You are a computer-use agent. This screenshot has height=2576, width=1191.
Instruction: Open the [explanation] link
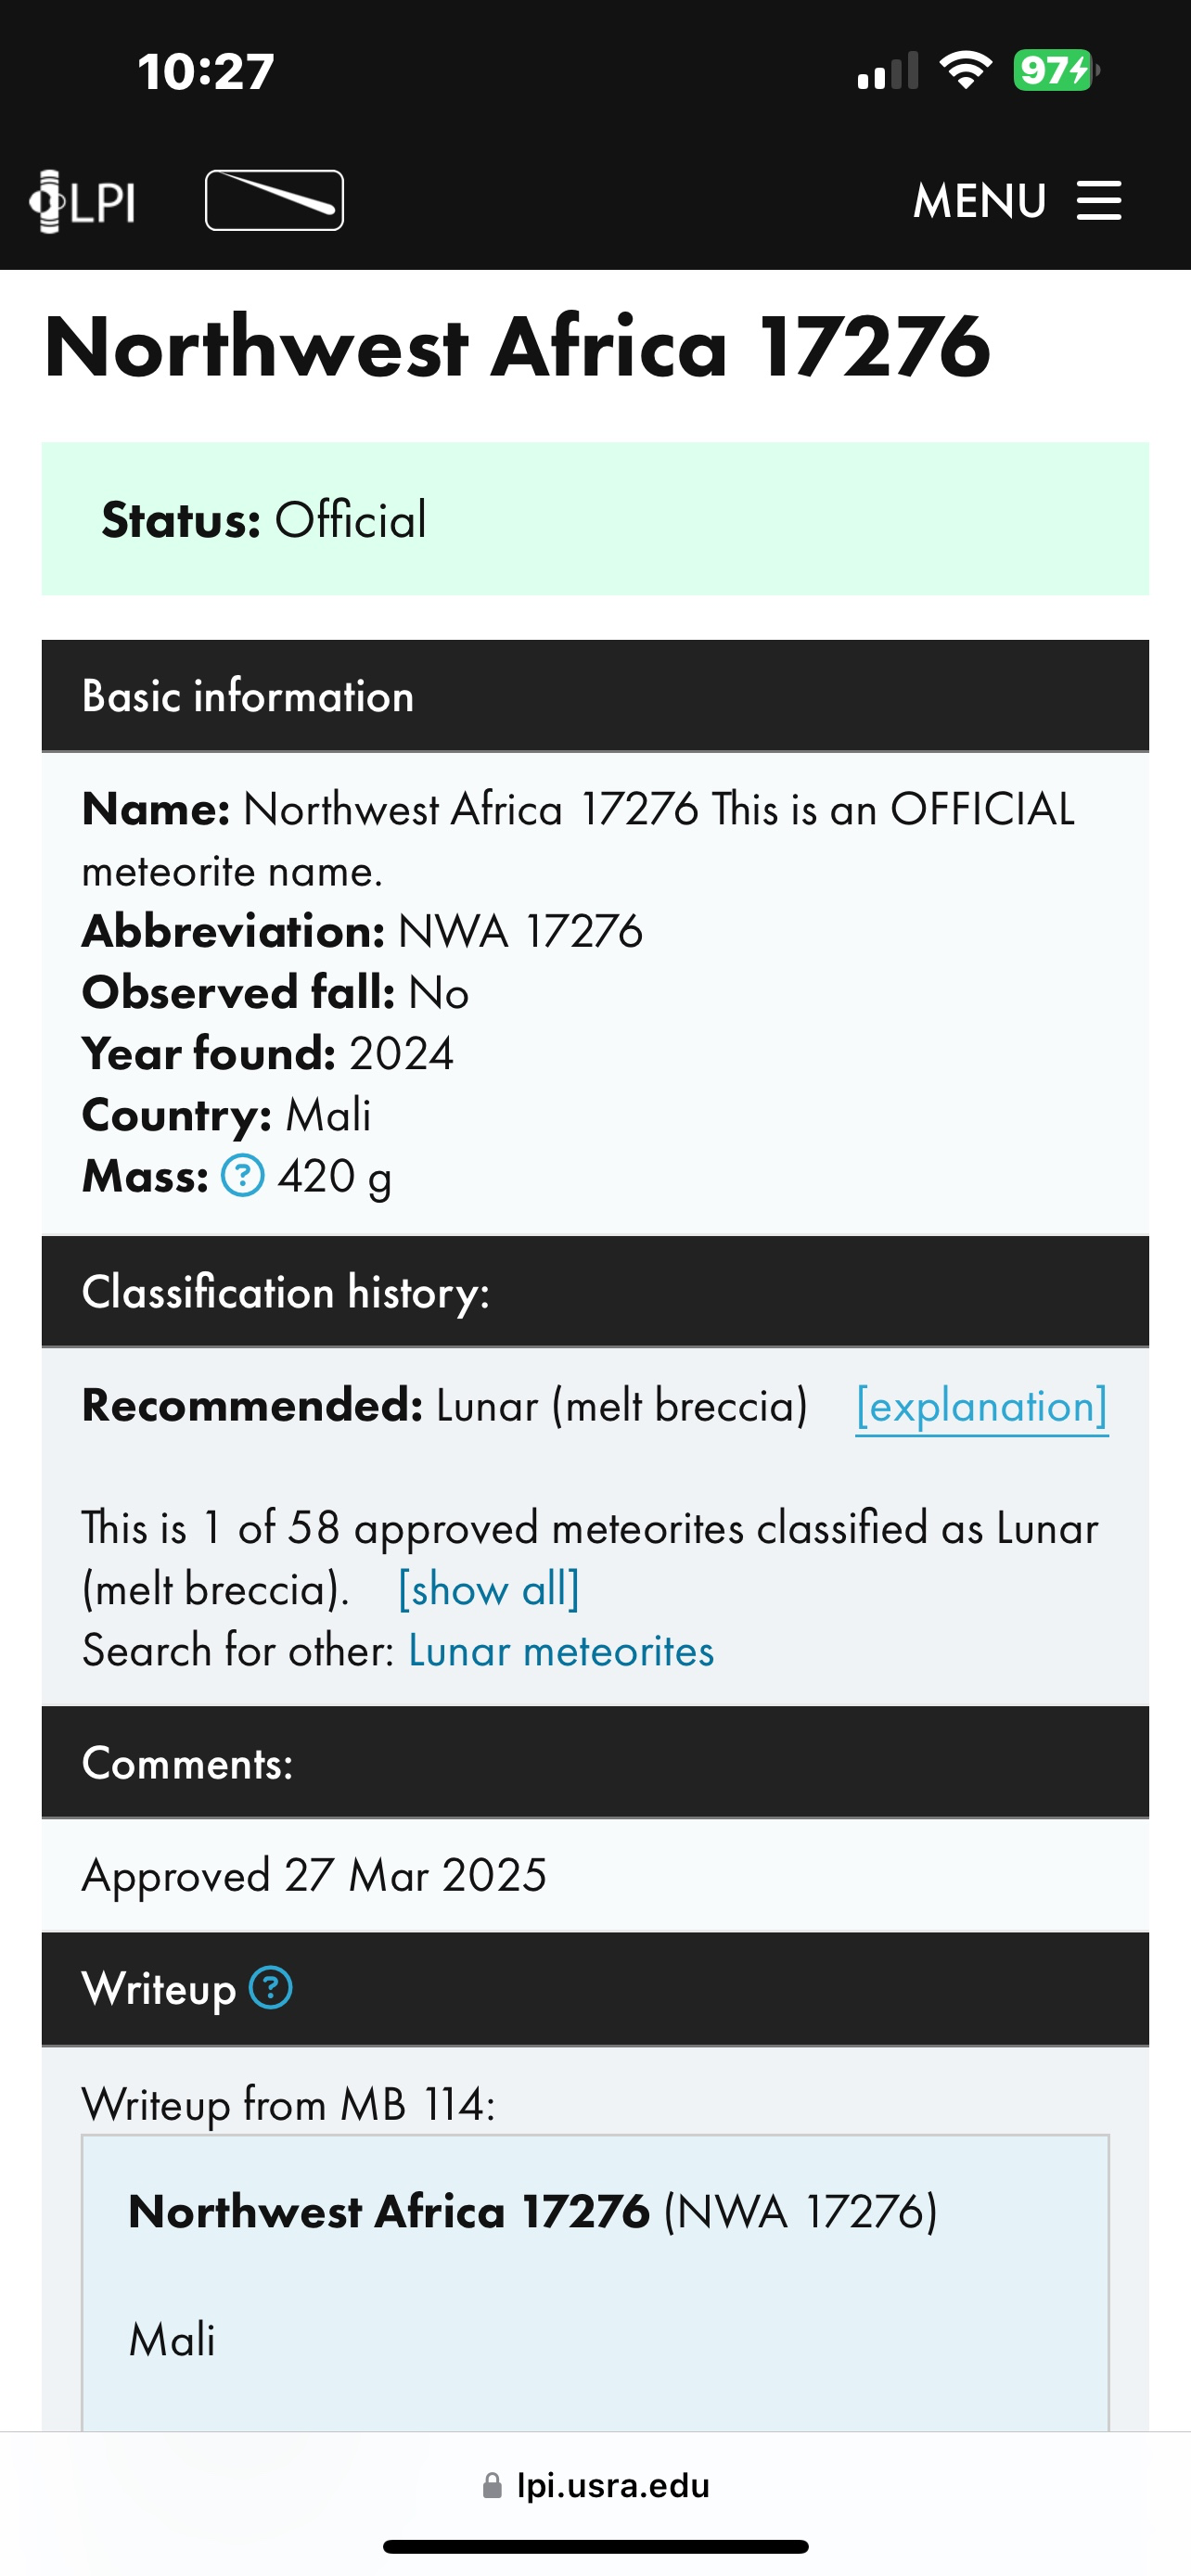981,1406
